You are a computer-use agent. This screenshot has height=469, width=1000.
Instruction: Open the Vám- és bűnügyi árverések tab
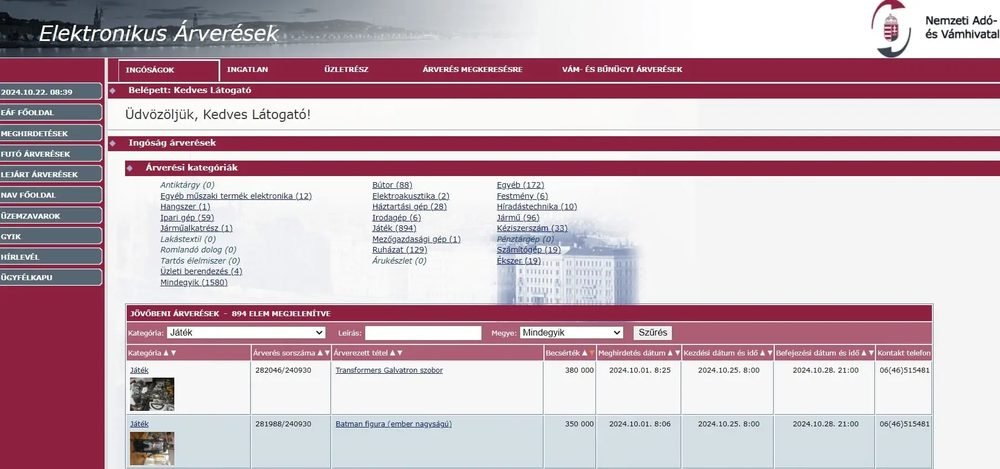(622, 70)
